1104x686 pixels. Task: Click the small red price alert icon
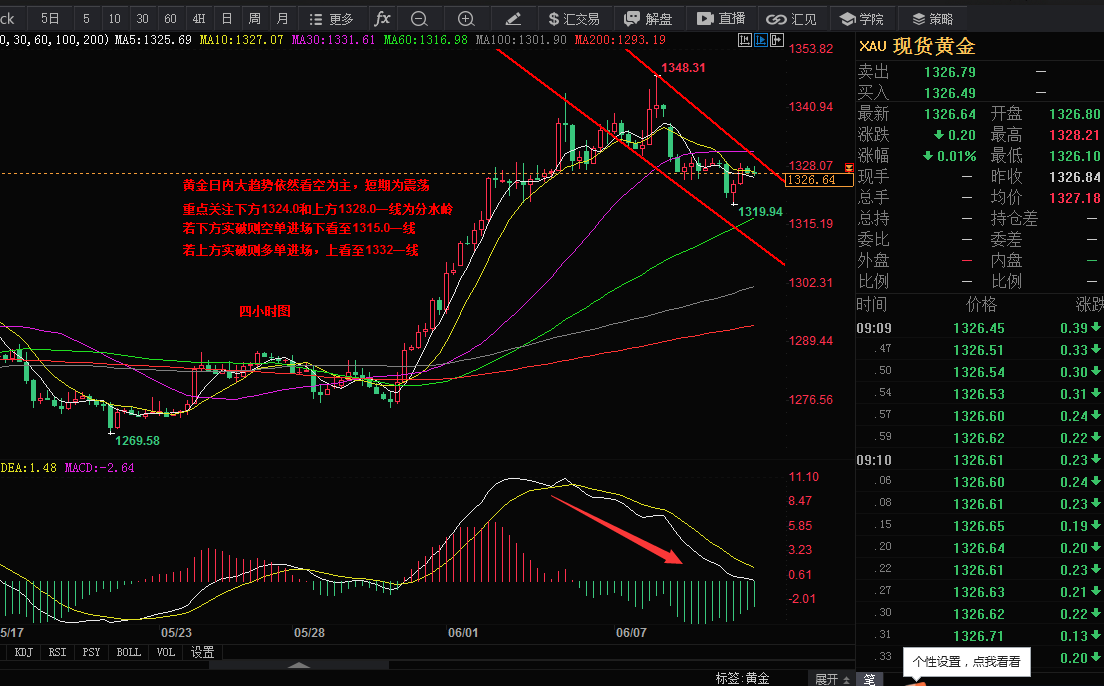(849, 168)
